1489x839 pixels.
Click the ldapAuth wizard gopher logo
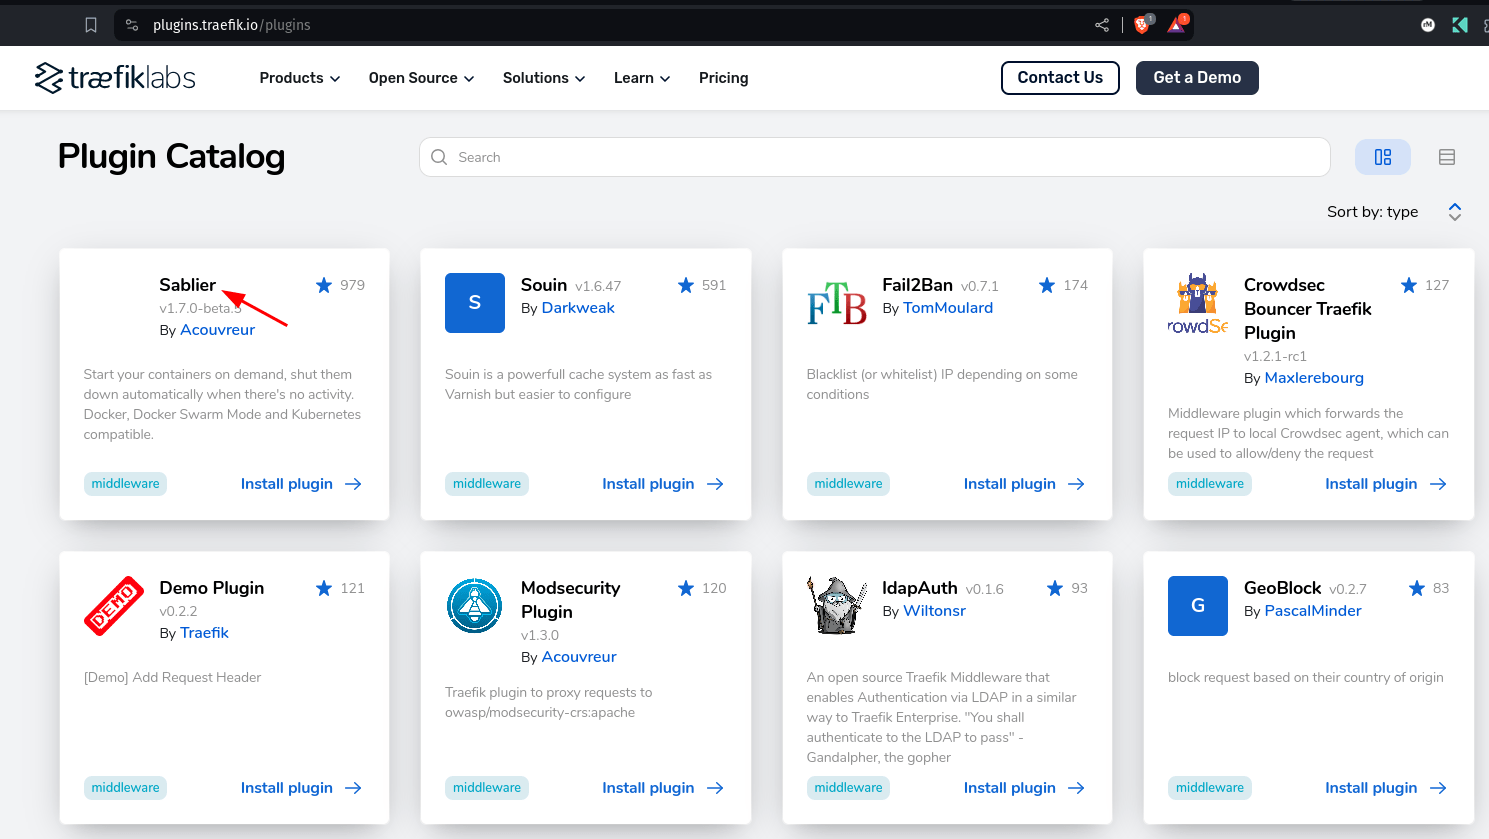click(837, 606)
